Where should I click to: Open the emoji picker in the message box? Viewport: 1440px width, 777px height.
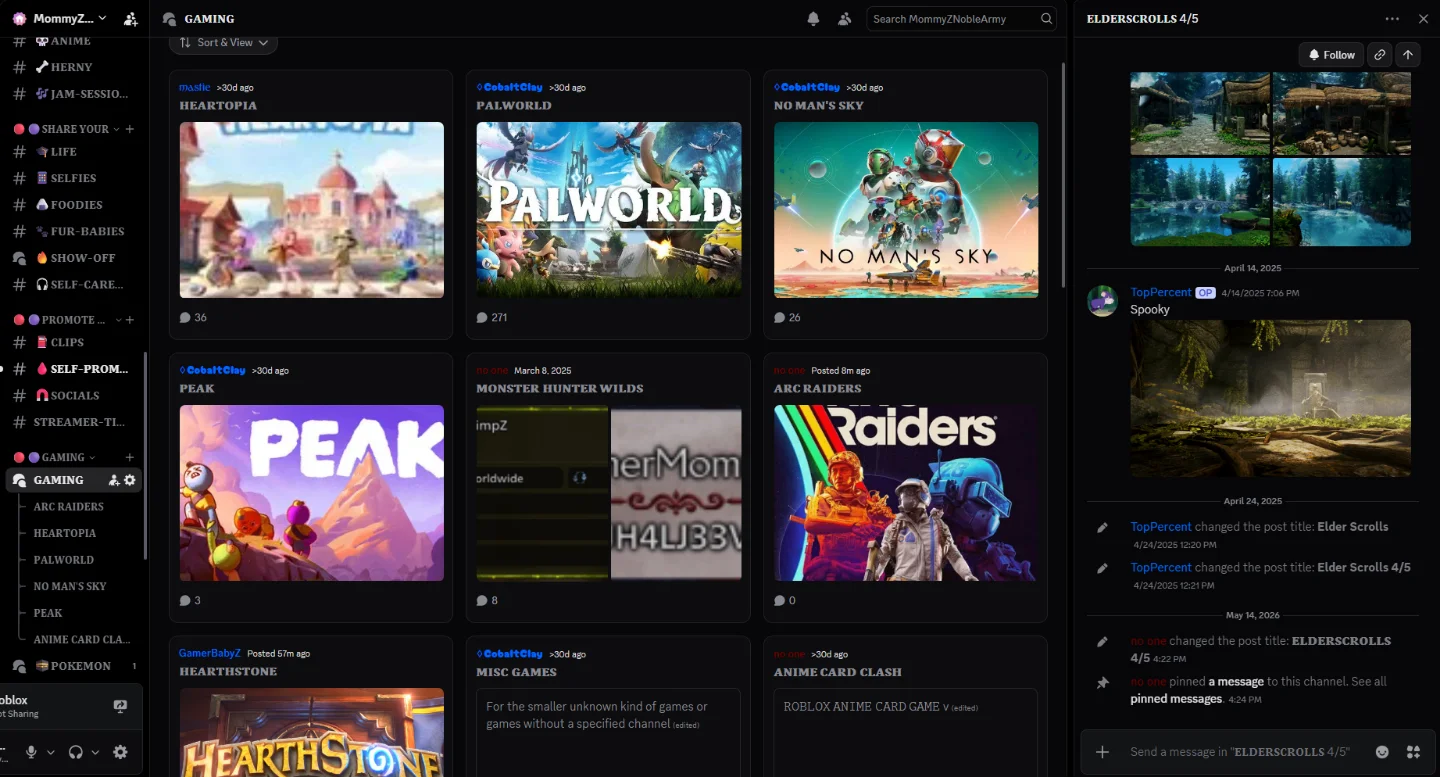click(1383, 752)
